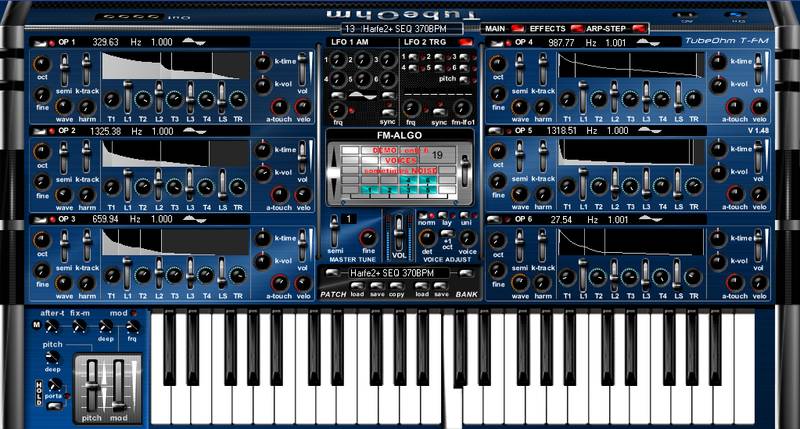
Task: Click the FM-ALGO number 19 display
Action: tap(437, 155)
